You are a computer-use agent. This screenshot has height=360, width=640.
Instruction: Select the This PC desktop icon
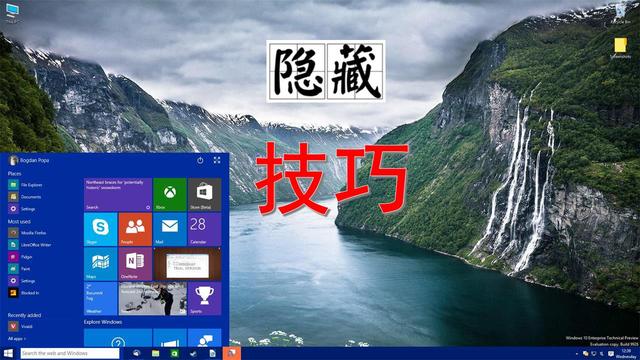click(x=12, y=13)
